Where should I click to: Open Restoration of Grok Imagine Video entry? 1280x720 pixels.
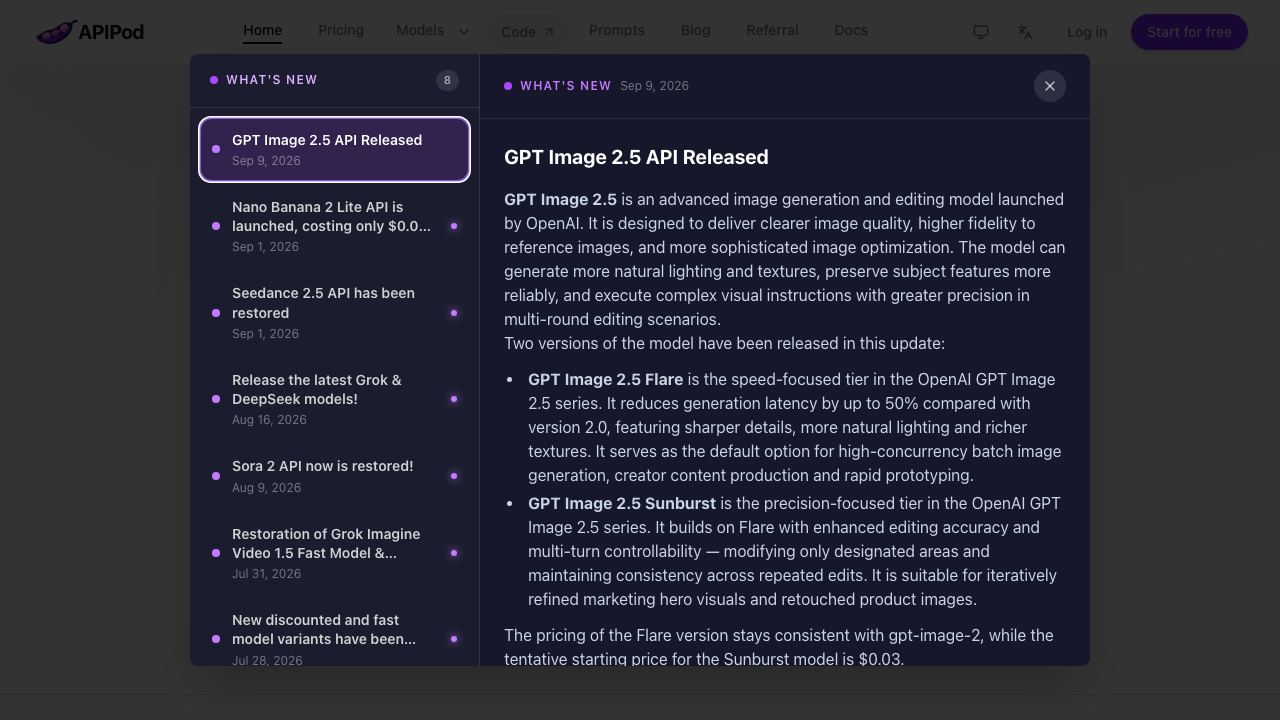(x=335, y=553)
